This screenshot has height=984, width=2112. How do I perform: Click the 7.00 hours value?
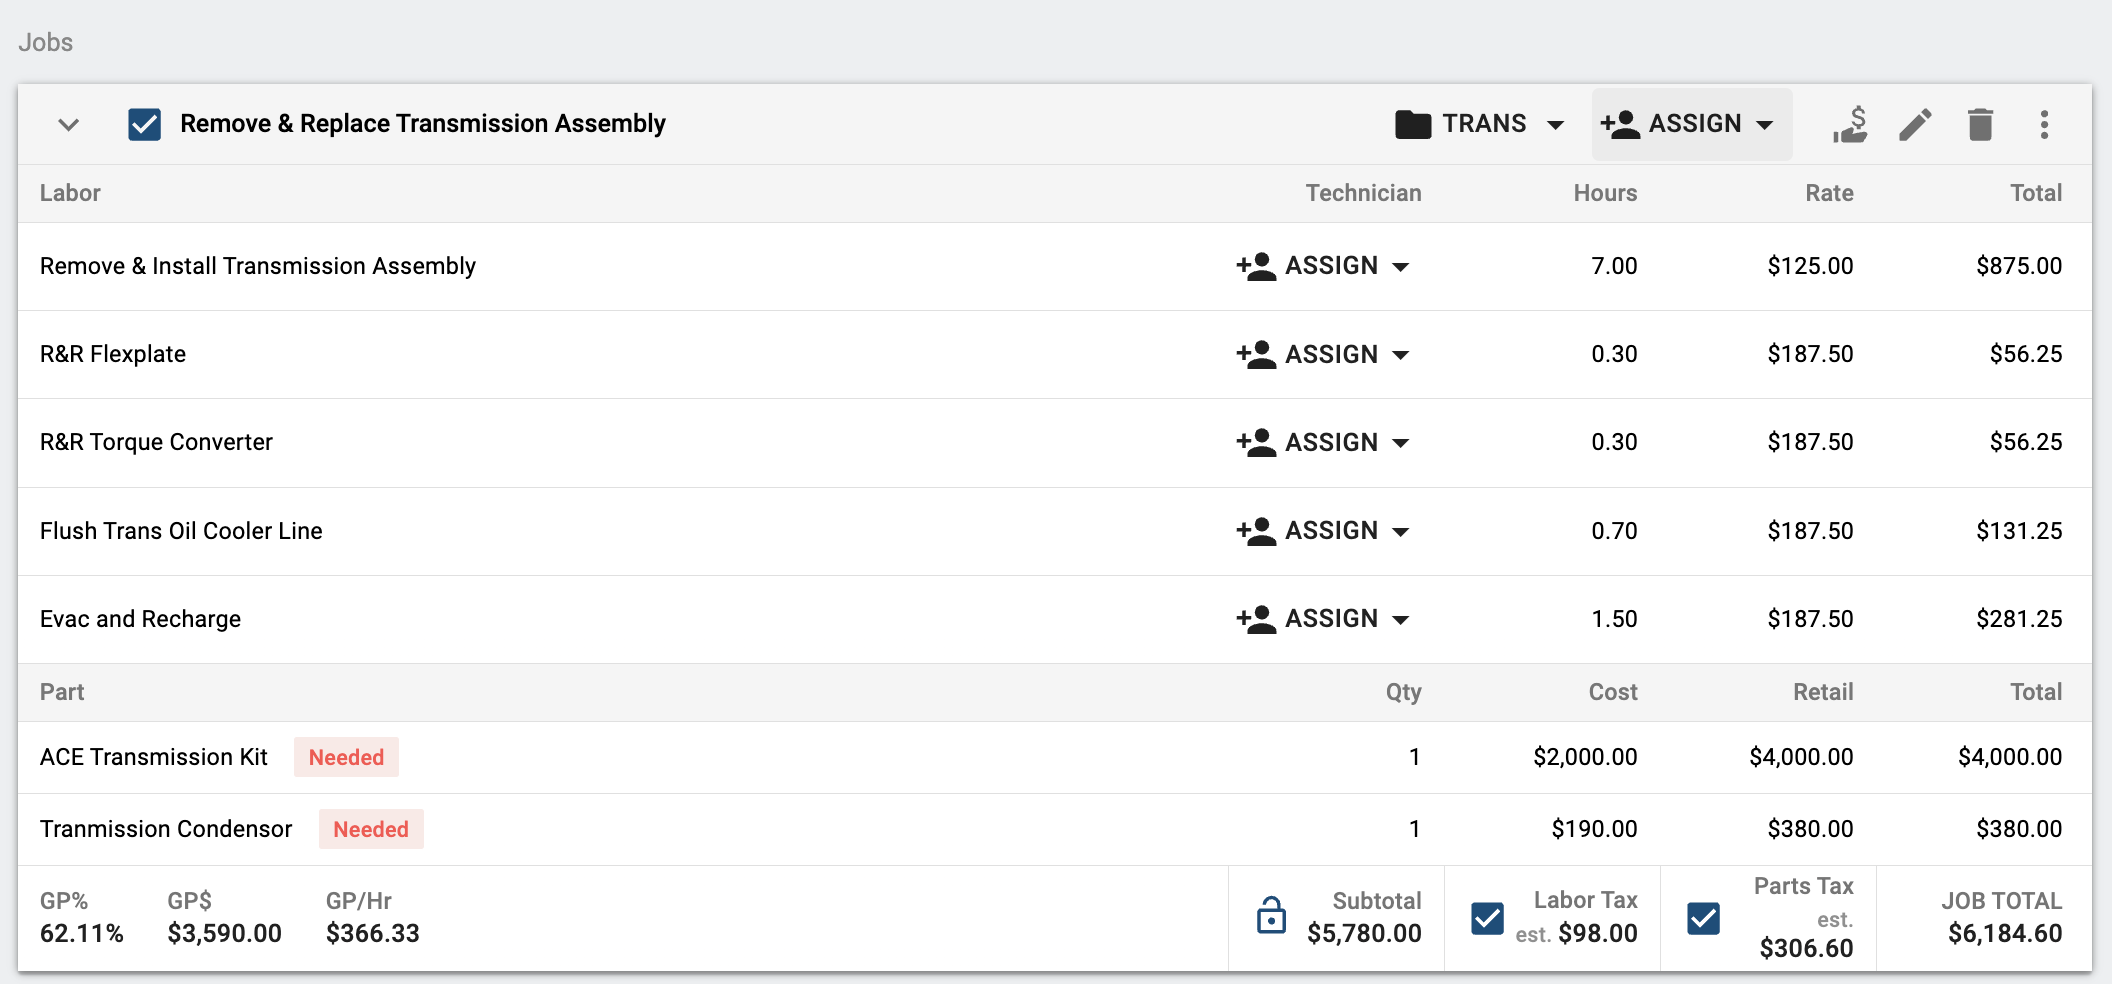1614,266
